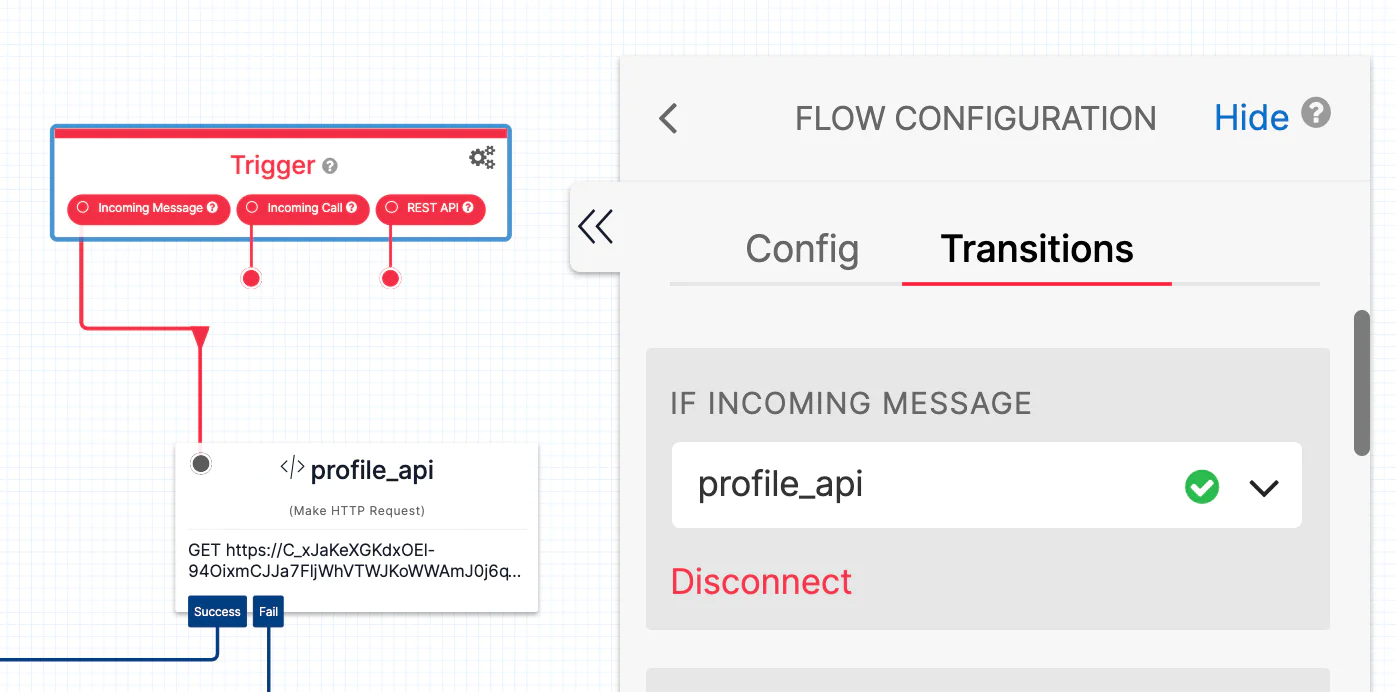Click the HTTP request code icon on profile_api
The width and height of the screenshot is (1396, 692).
pos(290,469)
